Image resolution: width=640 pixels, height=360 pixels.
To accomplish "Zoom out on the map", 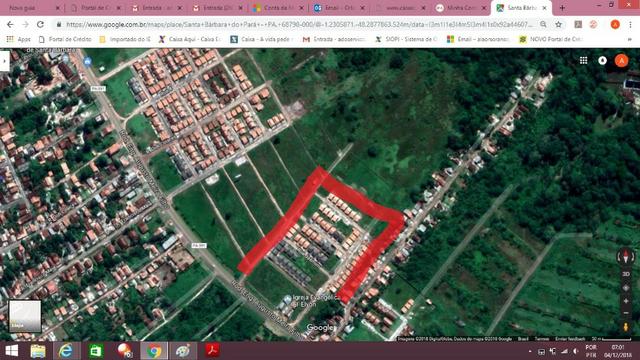I will coord(626,313).
